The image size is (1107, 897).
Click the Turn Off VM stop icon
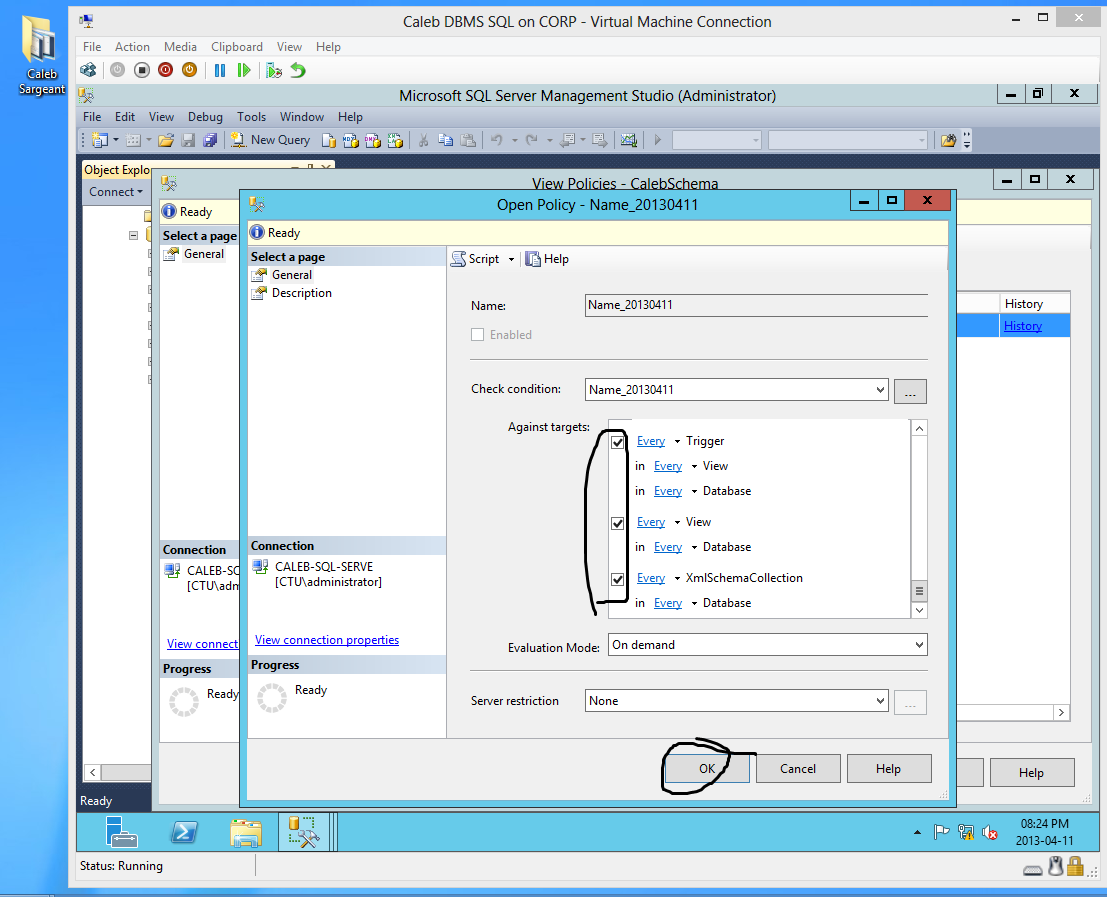tap(142, 70)
